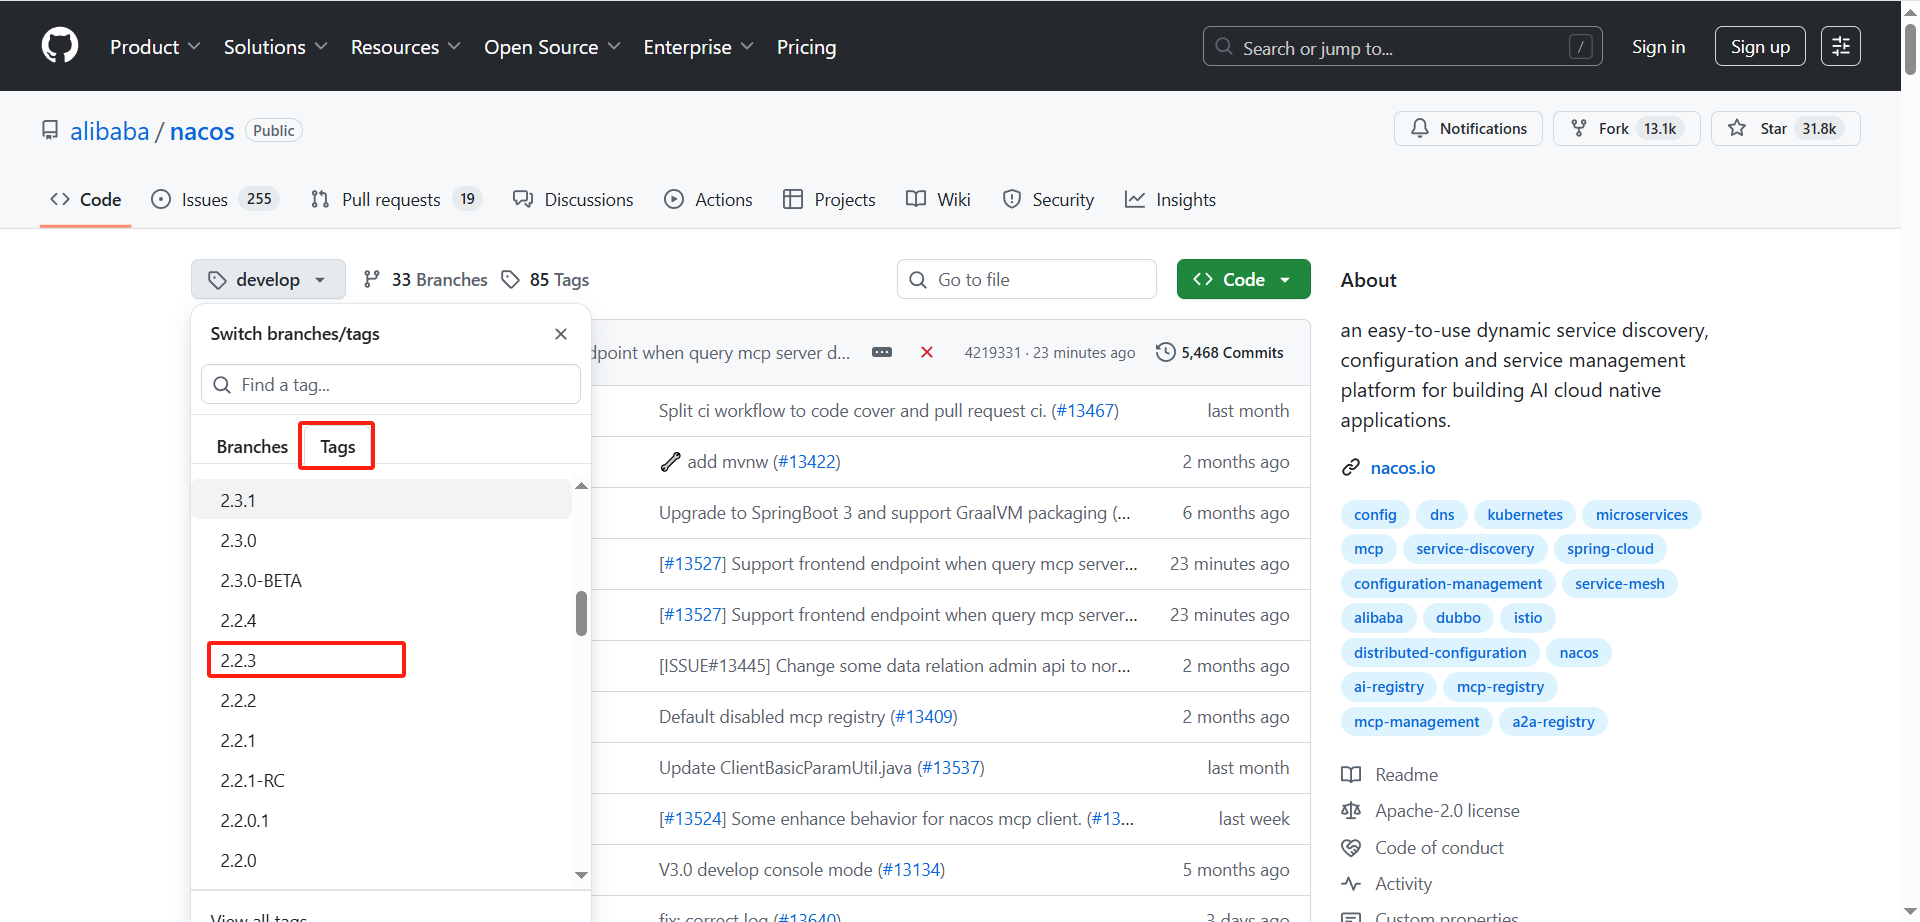Open pull request #13467 link

point(1085,411)
